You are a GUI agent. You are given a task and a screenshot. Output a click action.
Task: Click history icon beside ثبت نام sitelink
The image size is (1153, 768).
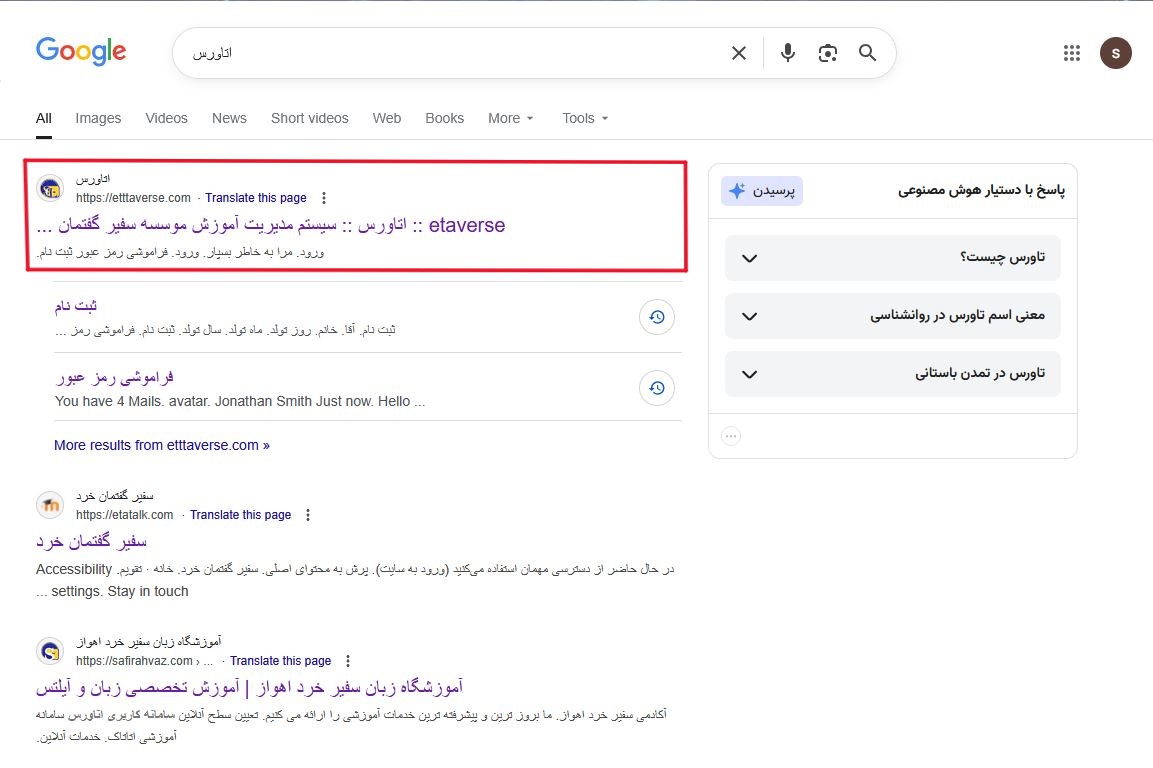click(x=656, y=317)
